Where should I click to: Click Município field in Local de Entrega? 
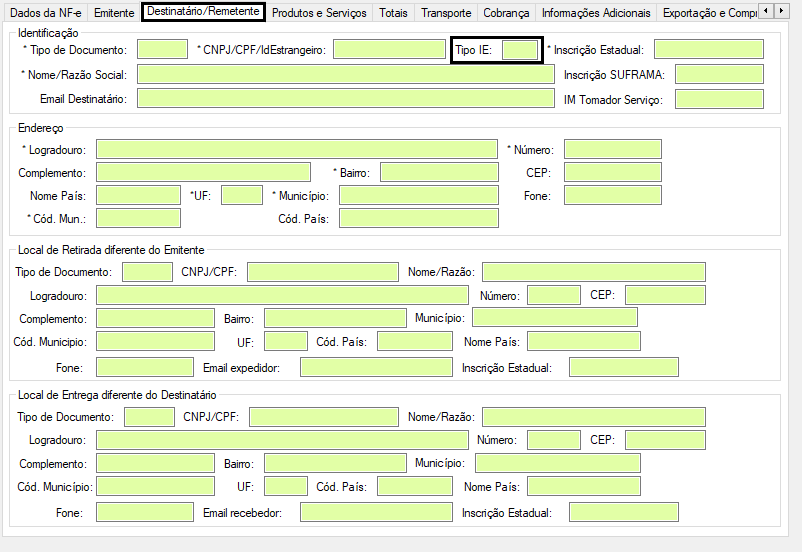558,463
